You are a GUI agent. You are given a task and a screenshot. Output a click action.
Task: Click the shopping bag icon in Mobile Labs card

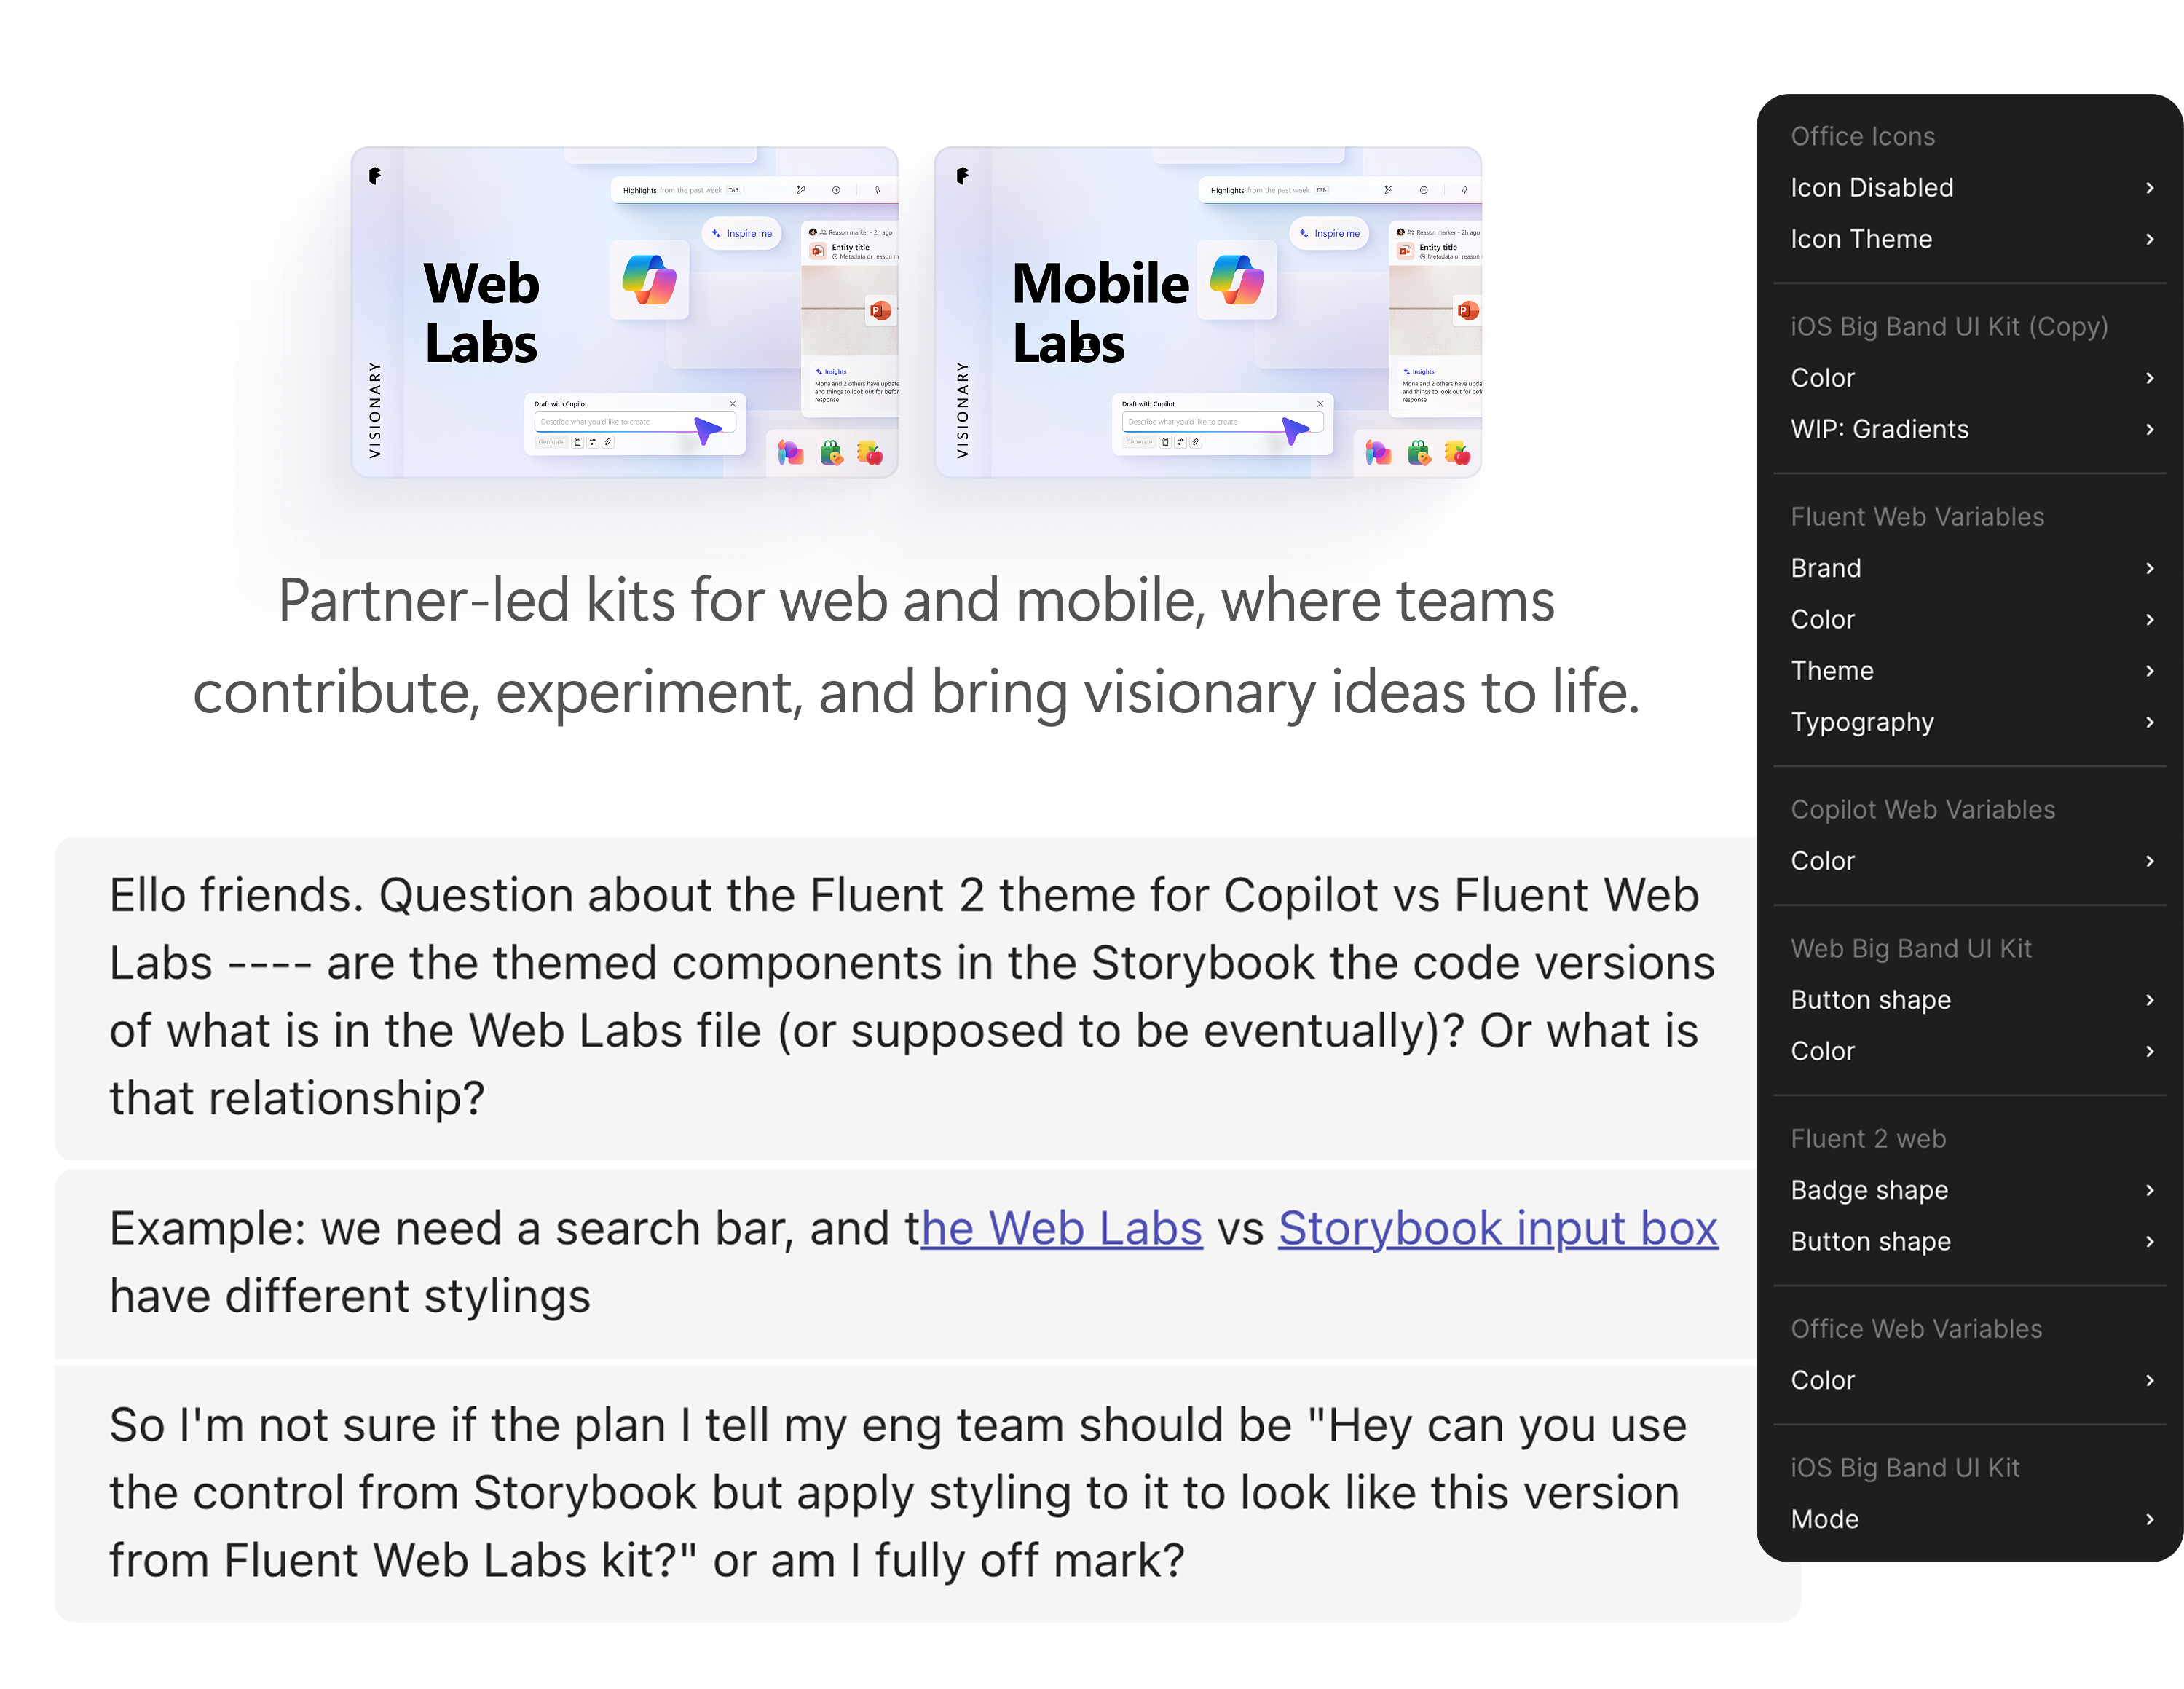click(1419, 454)
